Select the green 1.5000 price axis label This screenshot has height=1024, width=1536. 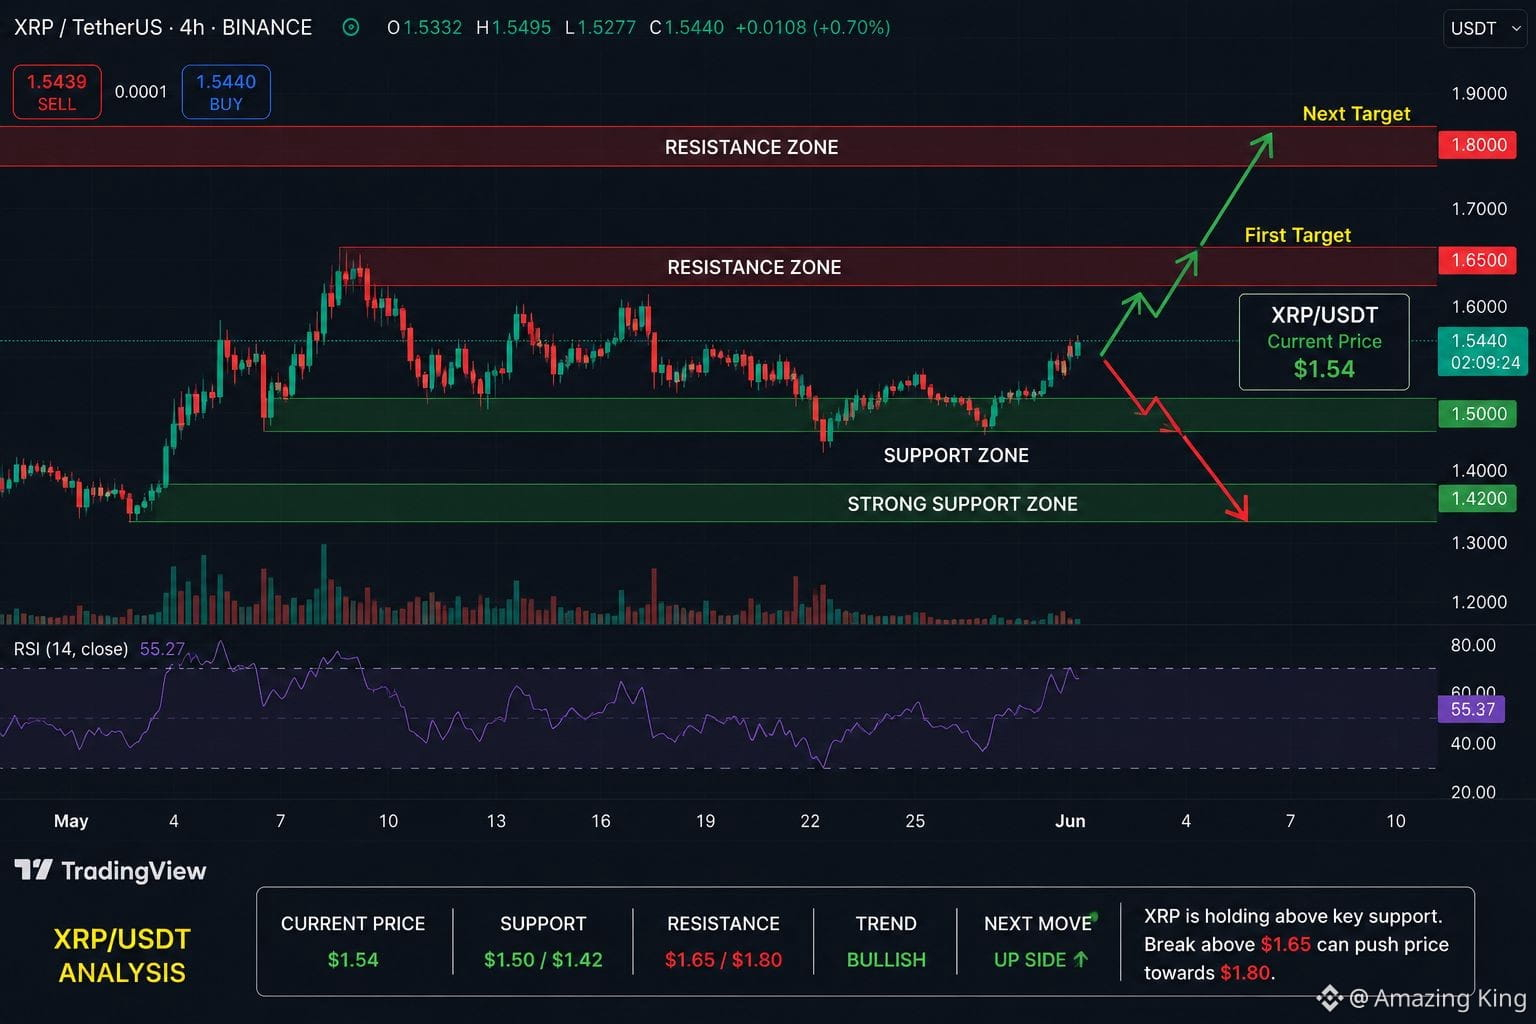click(1478, 414)
